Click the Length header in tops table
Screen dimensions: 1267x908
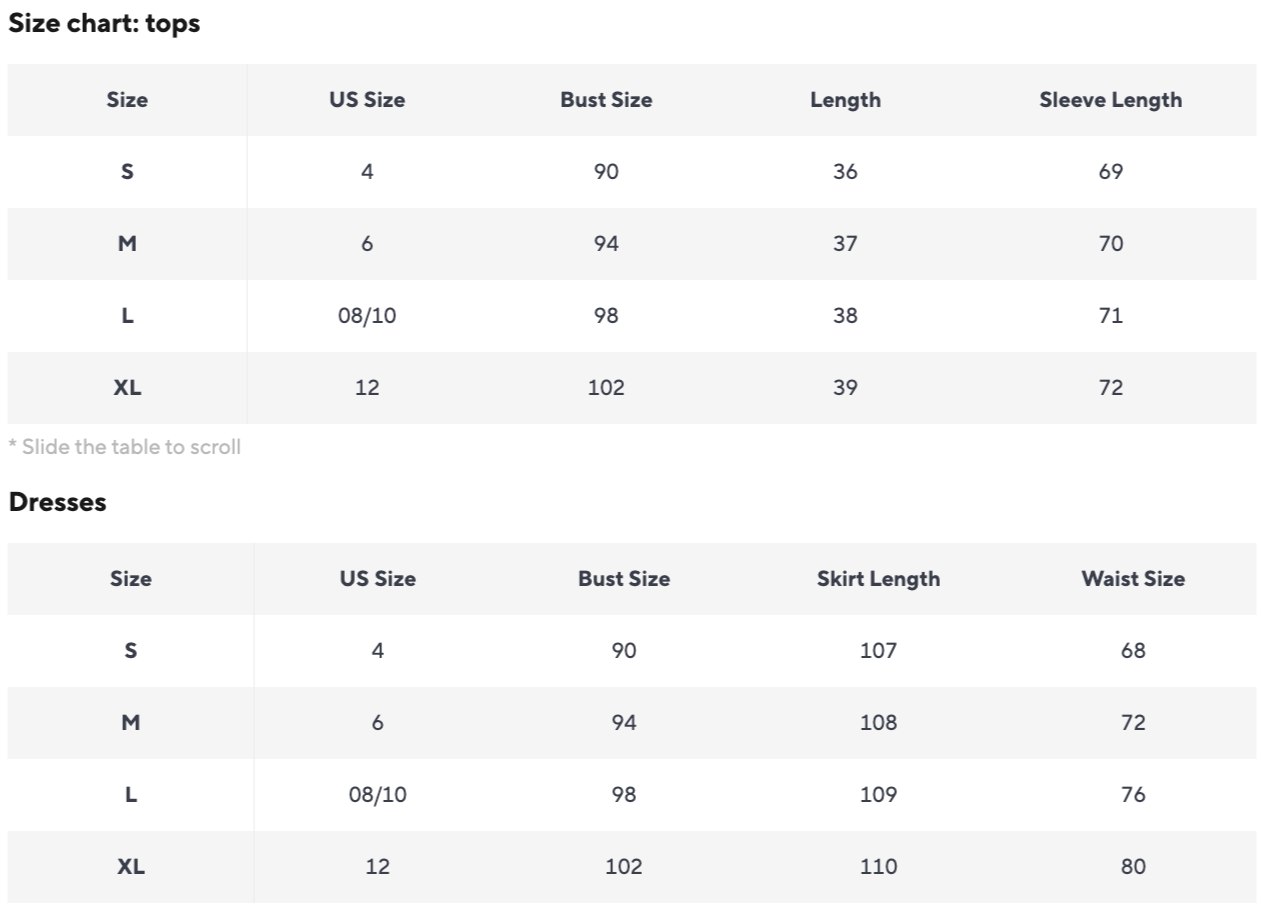tap(845, 100)
